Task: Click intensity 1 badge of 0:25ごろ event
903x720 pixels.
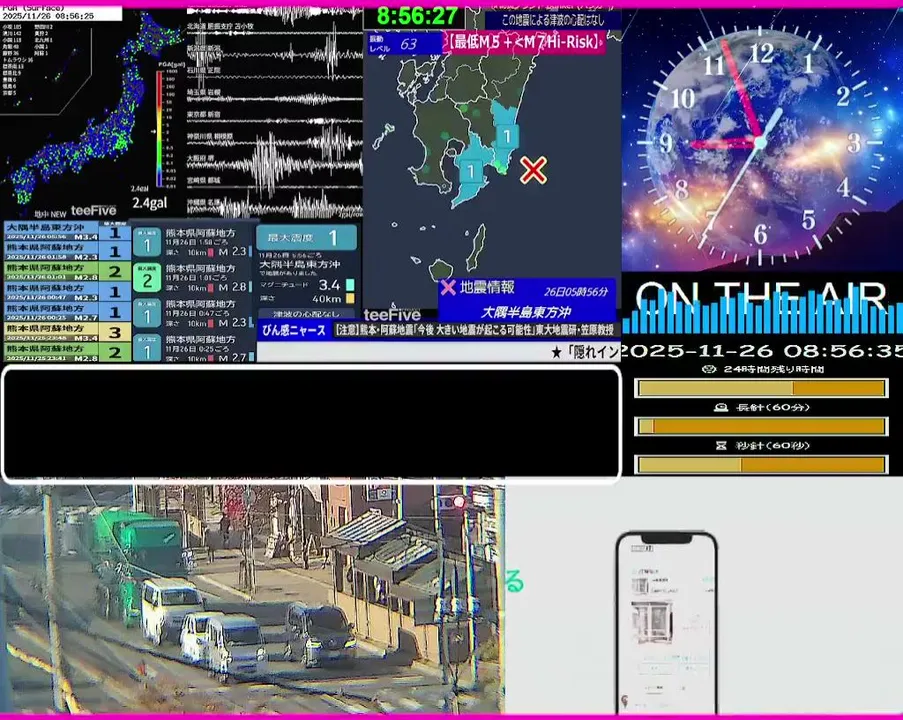Action: click(x=147, y=348)
